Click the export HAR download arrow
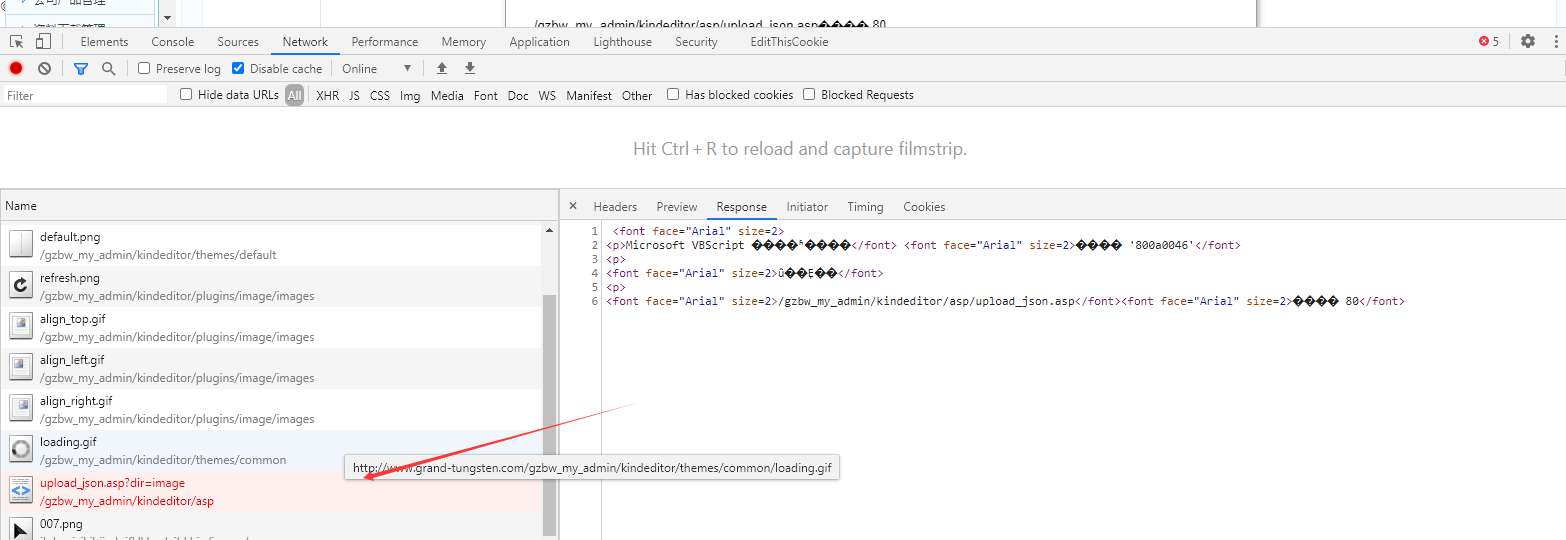Viewport: 1566px width, 540px height. (470, 68)
